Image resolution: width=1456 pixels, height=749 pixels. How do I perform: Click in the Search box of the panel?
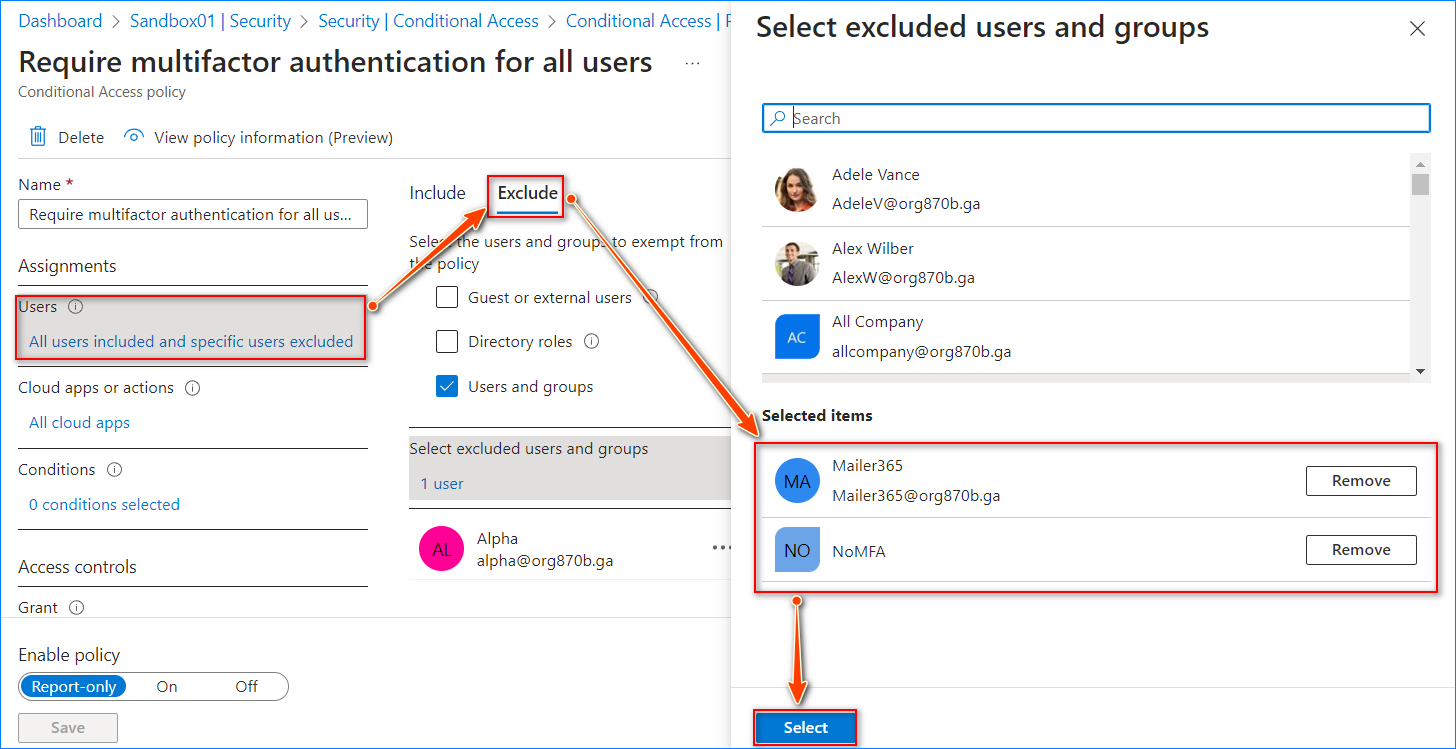(x=1096, y=118)
